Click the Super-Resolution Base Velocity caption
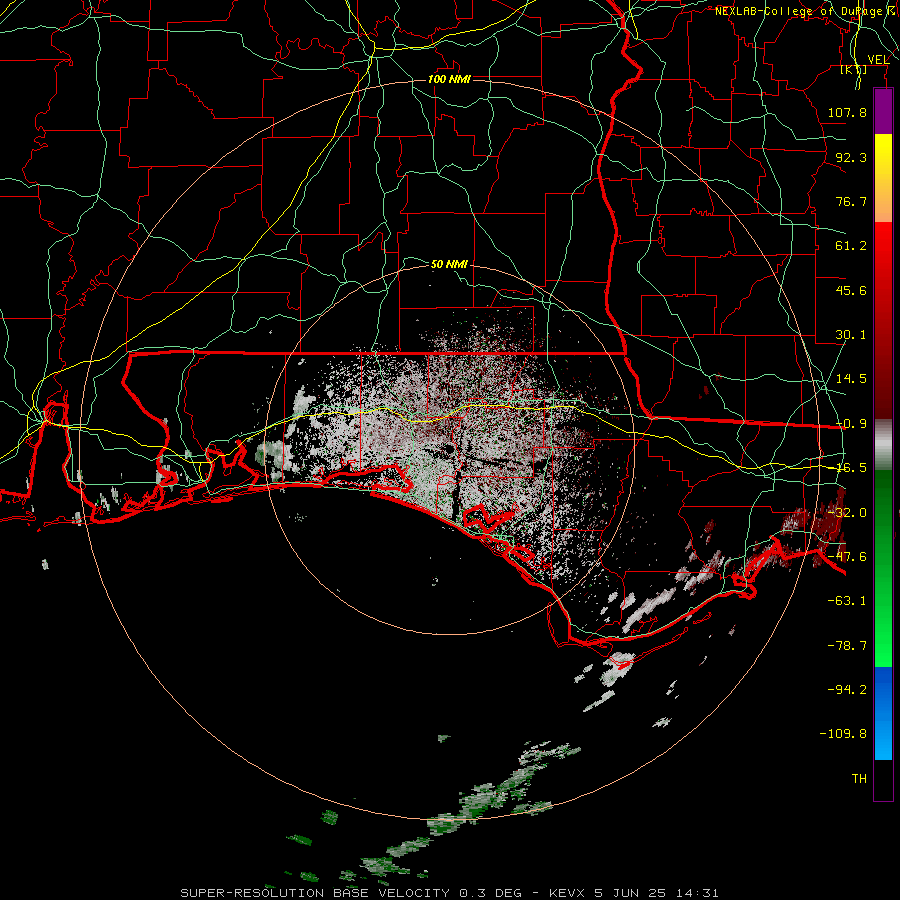Image resolution: width=900 pixels, height=900 pixels. (x=449, y=893)
